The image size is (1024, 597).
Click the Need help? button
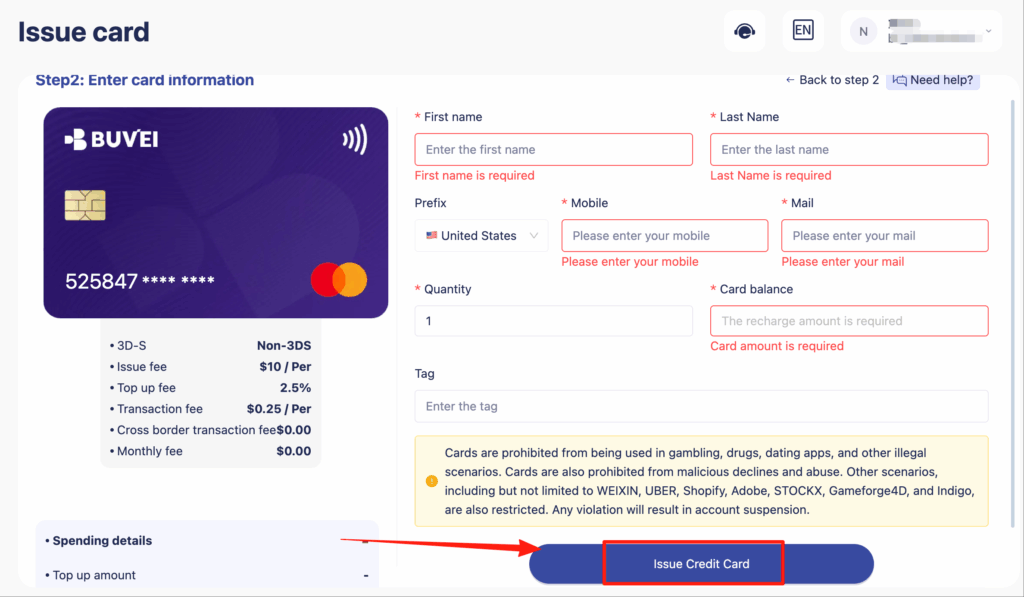tap(933, 80)
